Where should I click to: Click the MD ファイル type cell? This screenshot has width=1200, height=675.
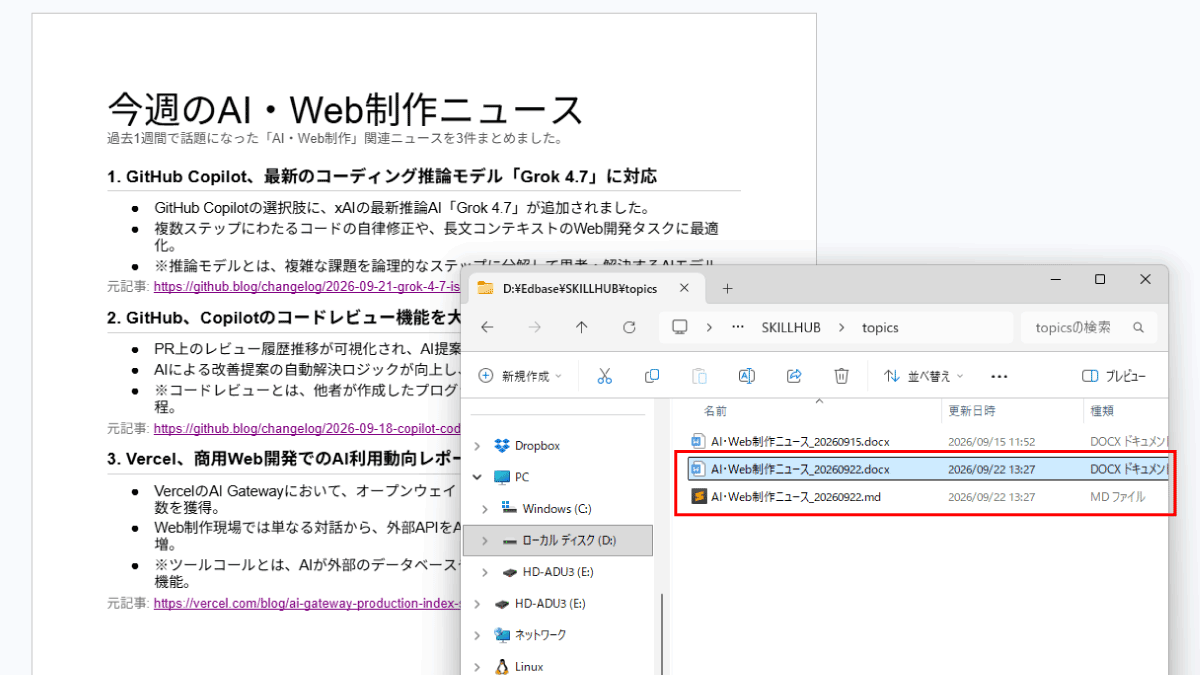point(1117,497)
